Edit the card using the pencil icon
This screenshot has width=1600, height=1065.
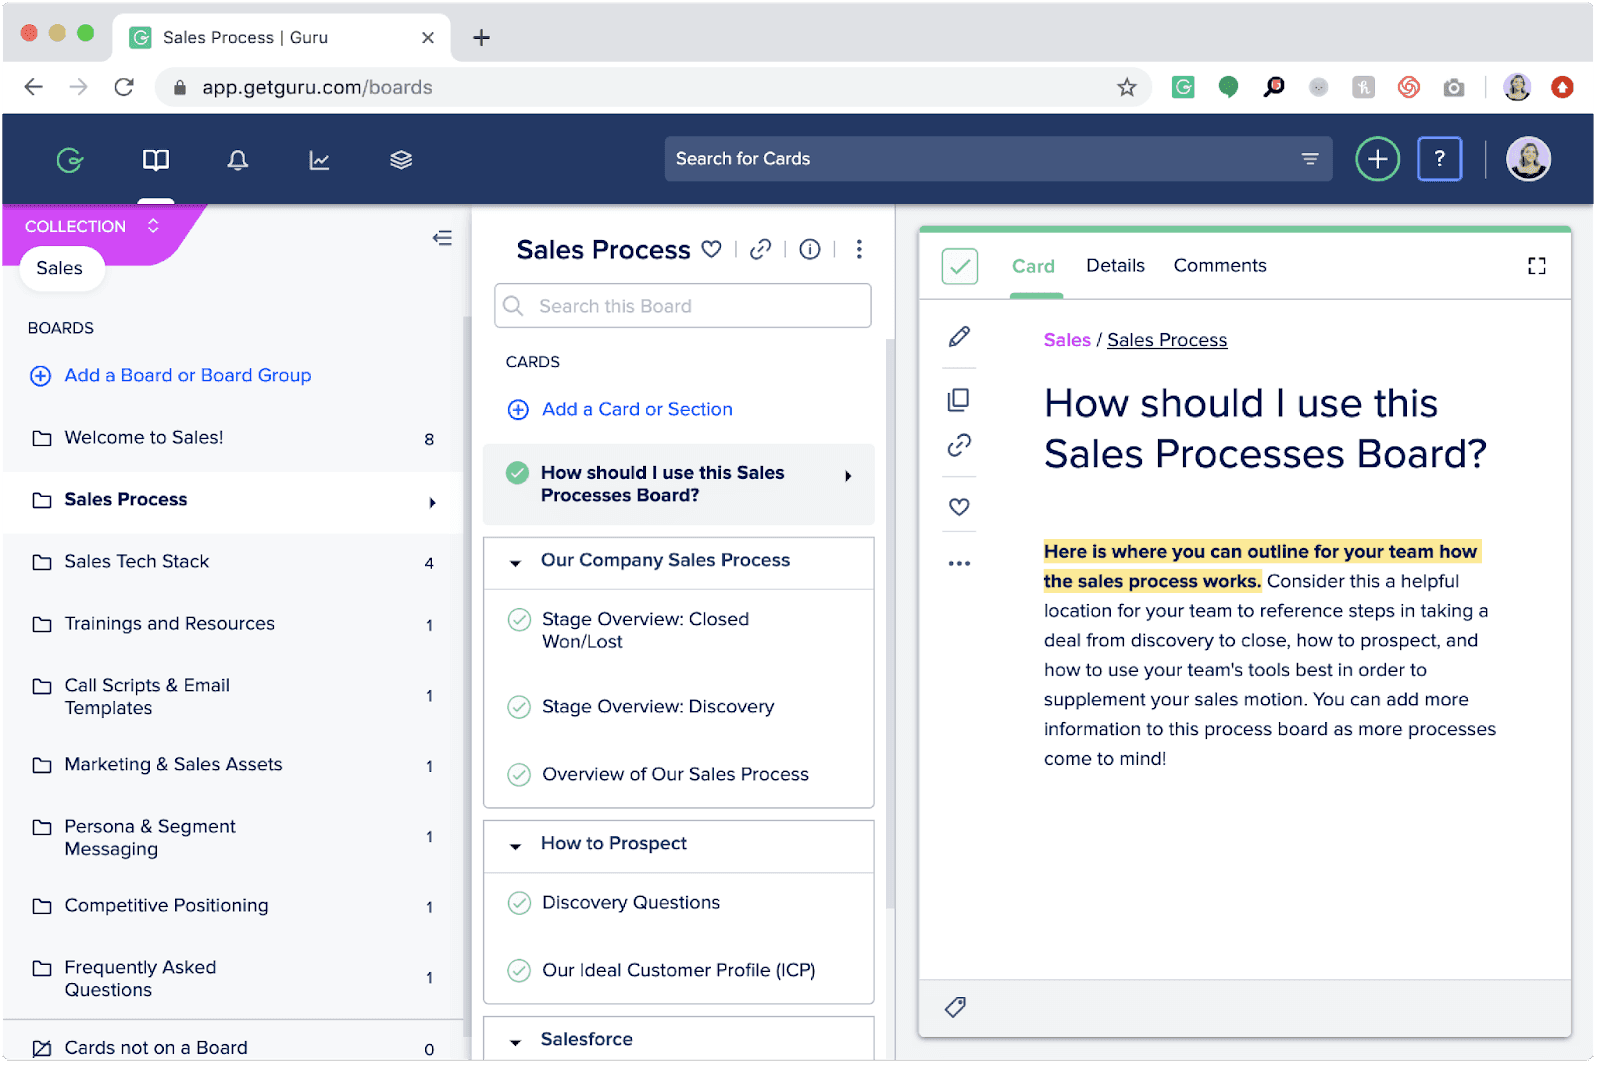(958, 338)
